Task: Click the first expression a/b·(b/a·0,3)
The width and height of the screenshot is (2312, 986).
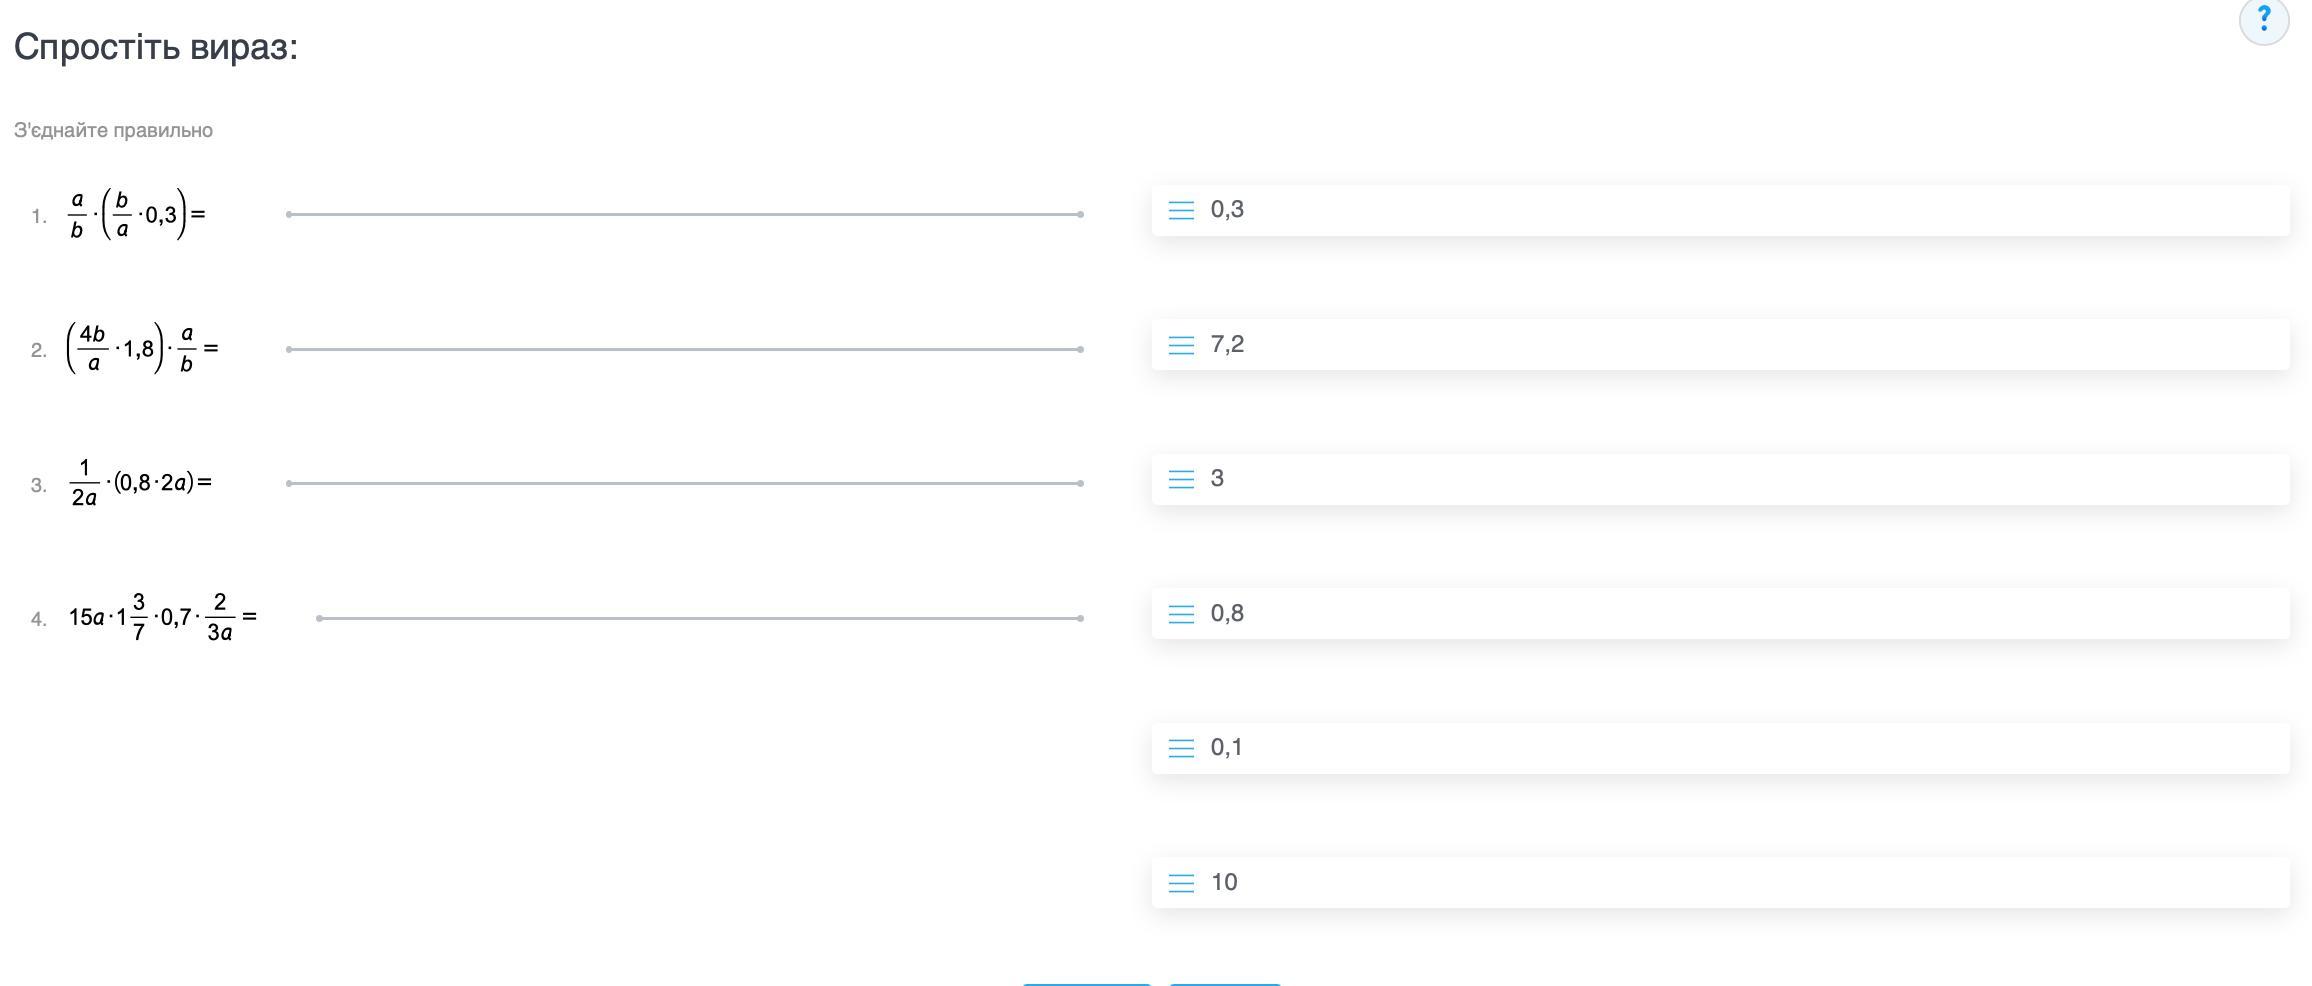Action: pos(136,214)
